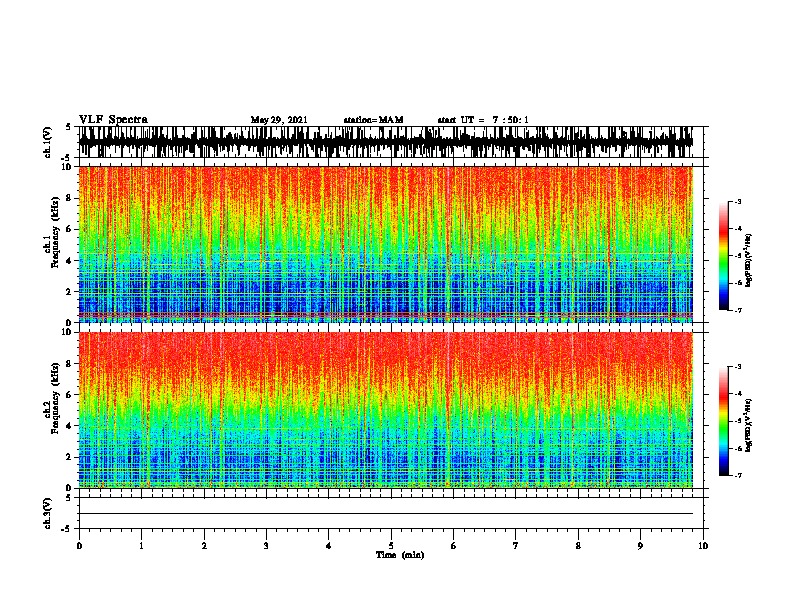Click the "start UT = 7:50:1" text

(483, 120)
